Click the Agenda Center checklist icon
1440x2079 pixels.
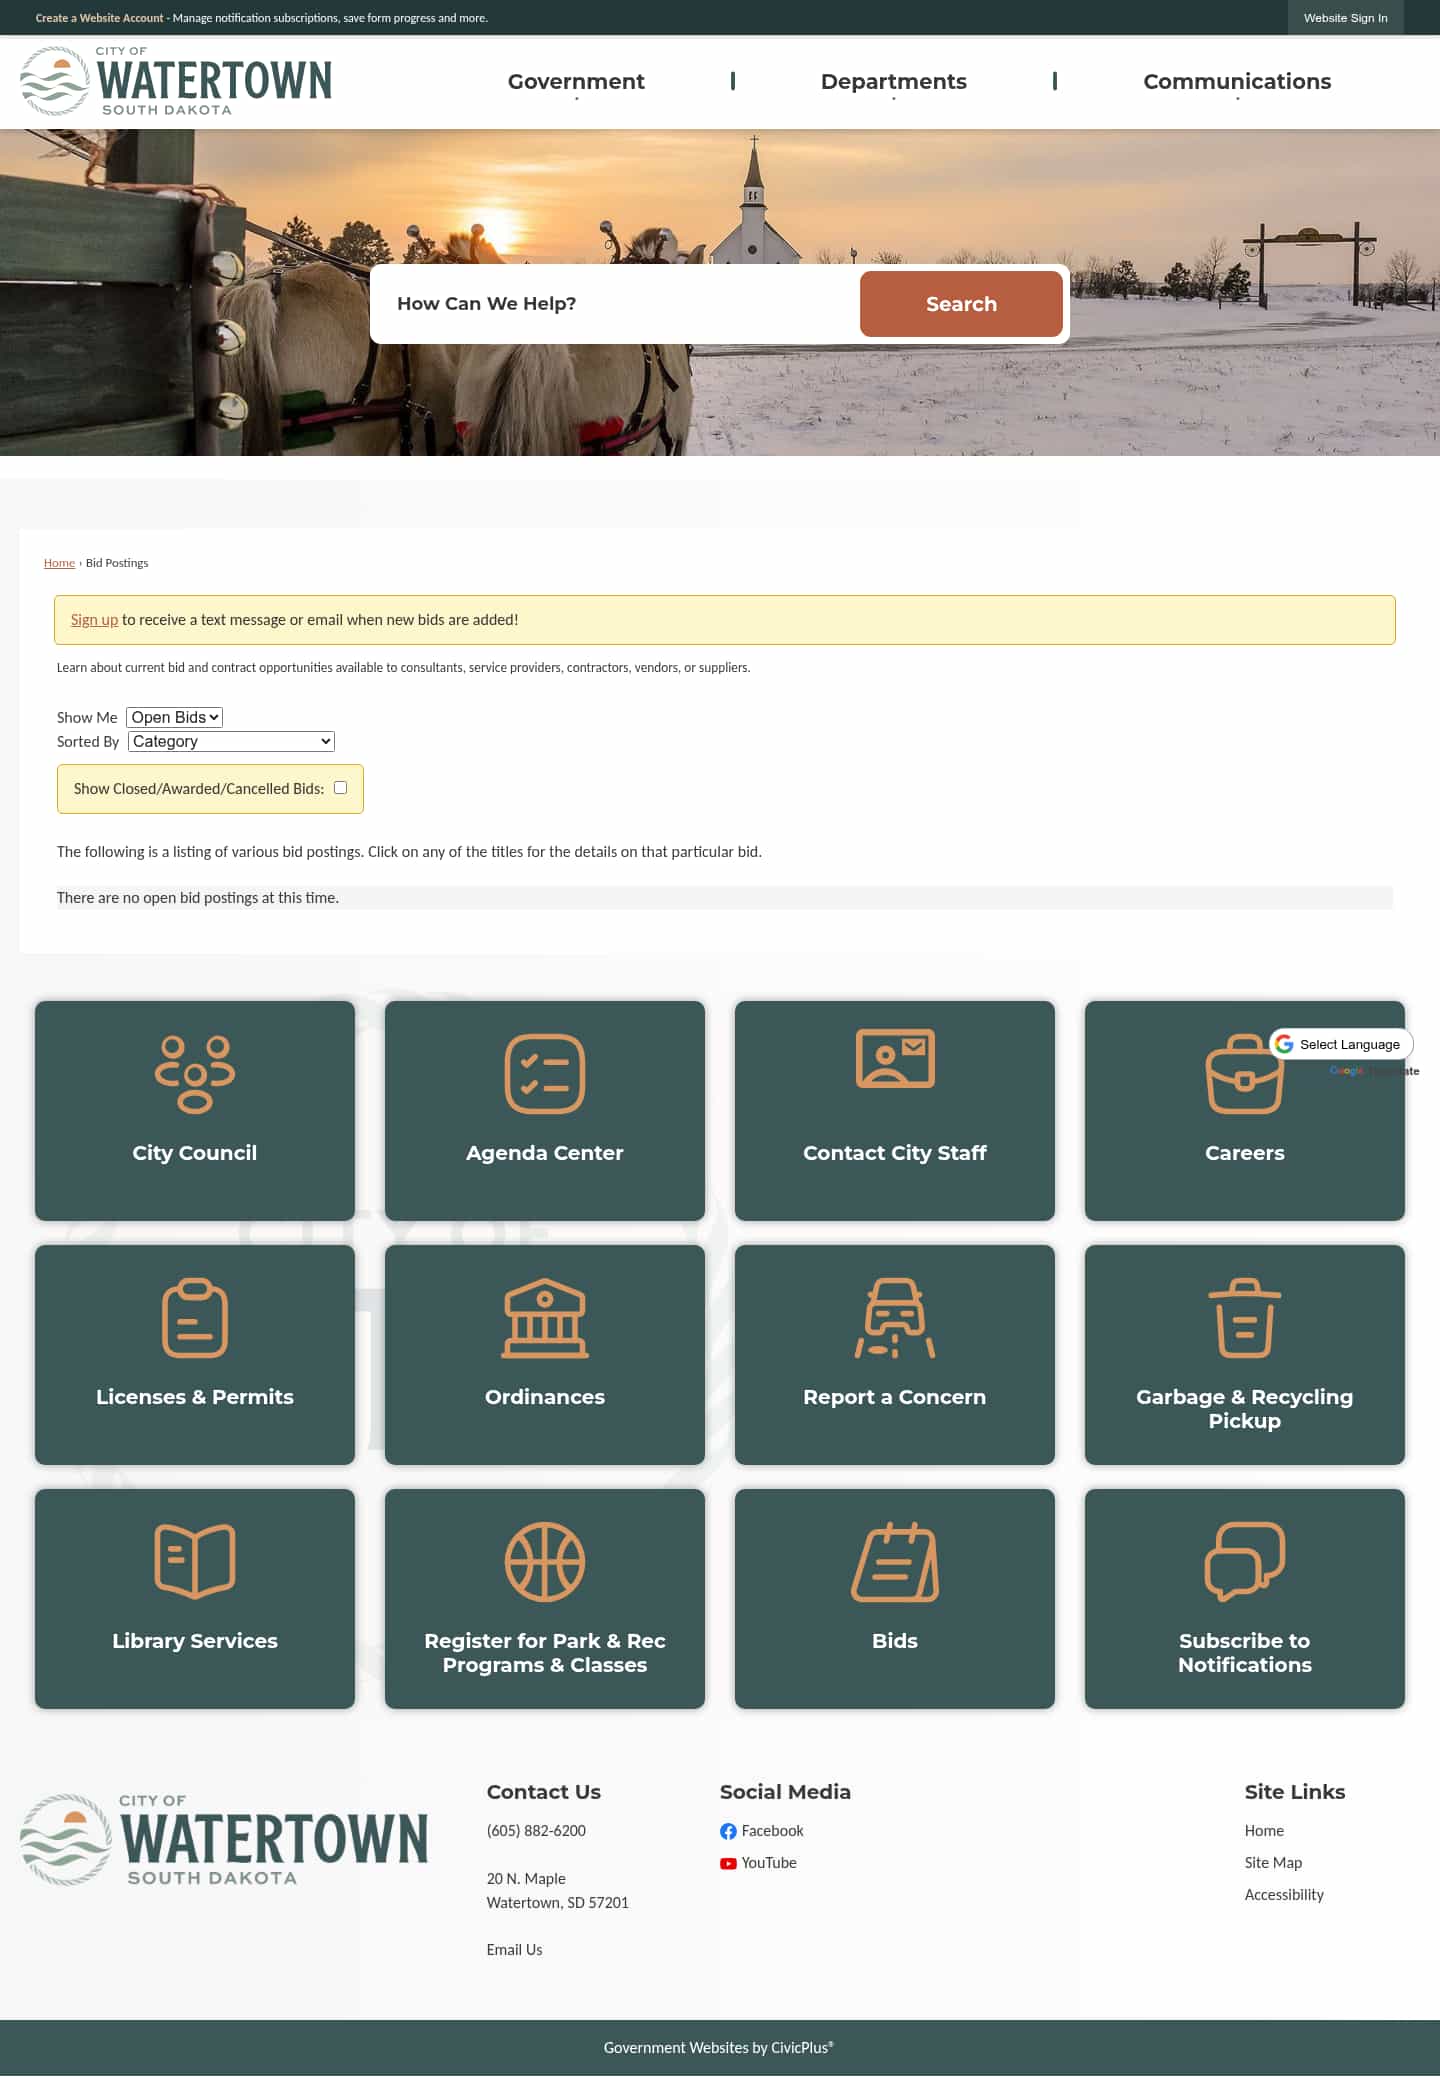[545, 1074]
